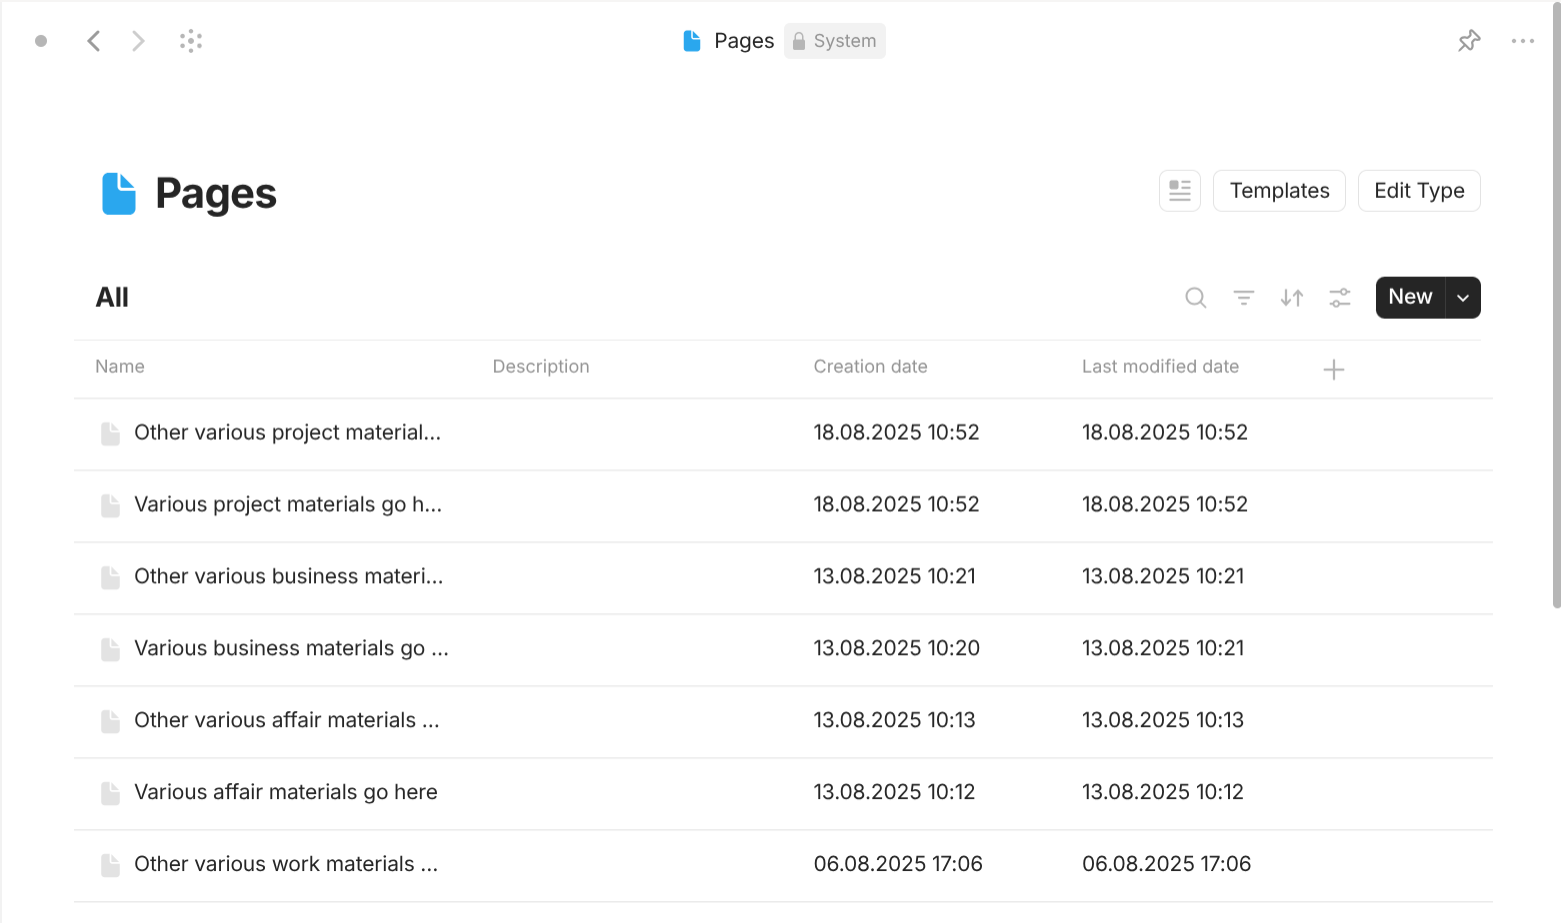
Task: Click the Creation date column header
Action: tap(870, 367)
